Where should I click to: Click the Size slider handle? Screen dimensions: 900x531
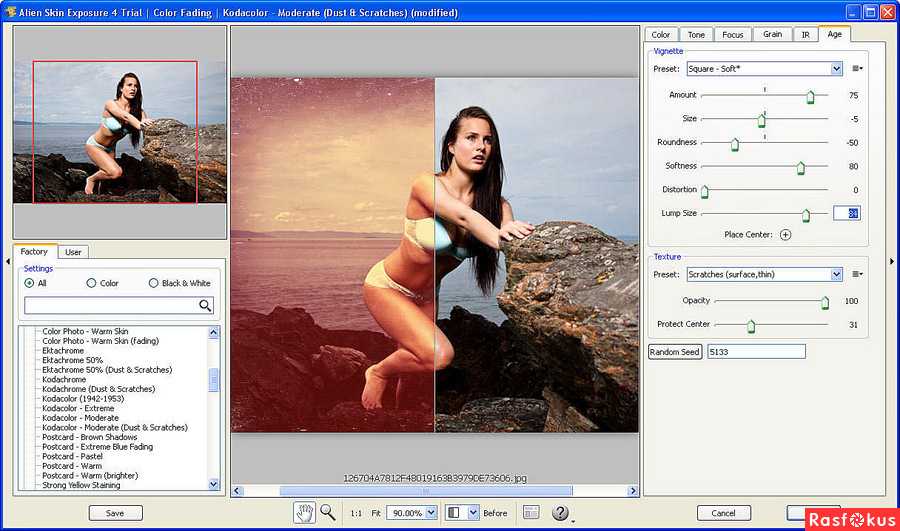[762, 120]
